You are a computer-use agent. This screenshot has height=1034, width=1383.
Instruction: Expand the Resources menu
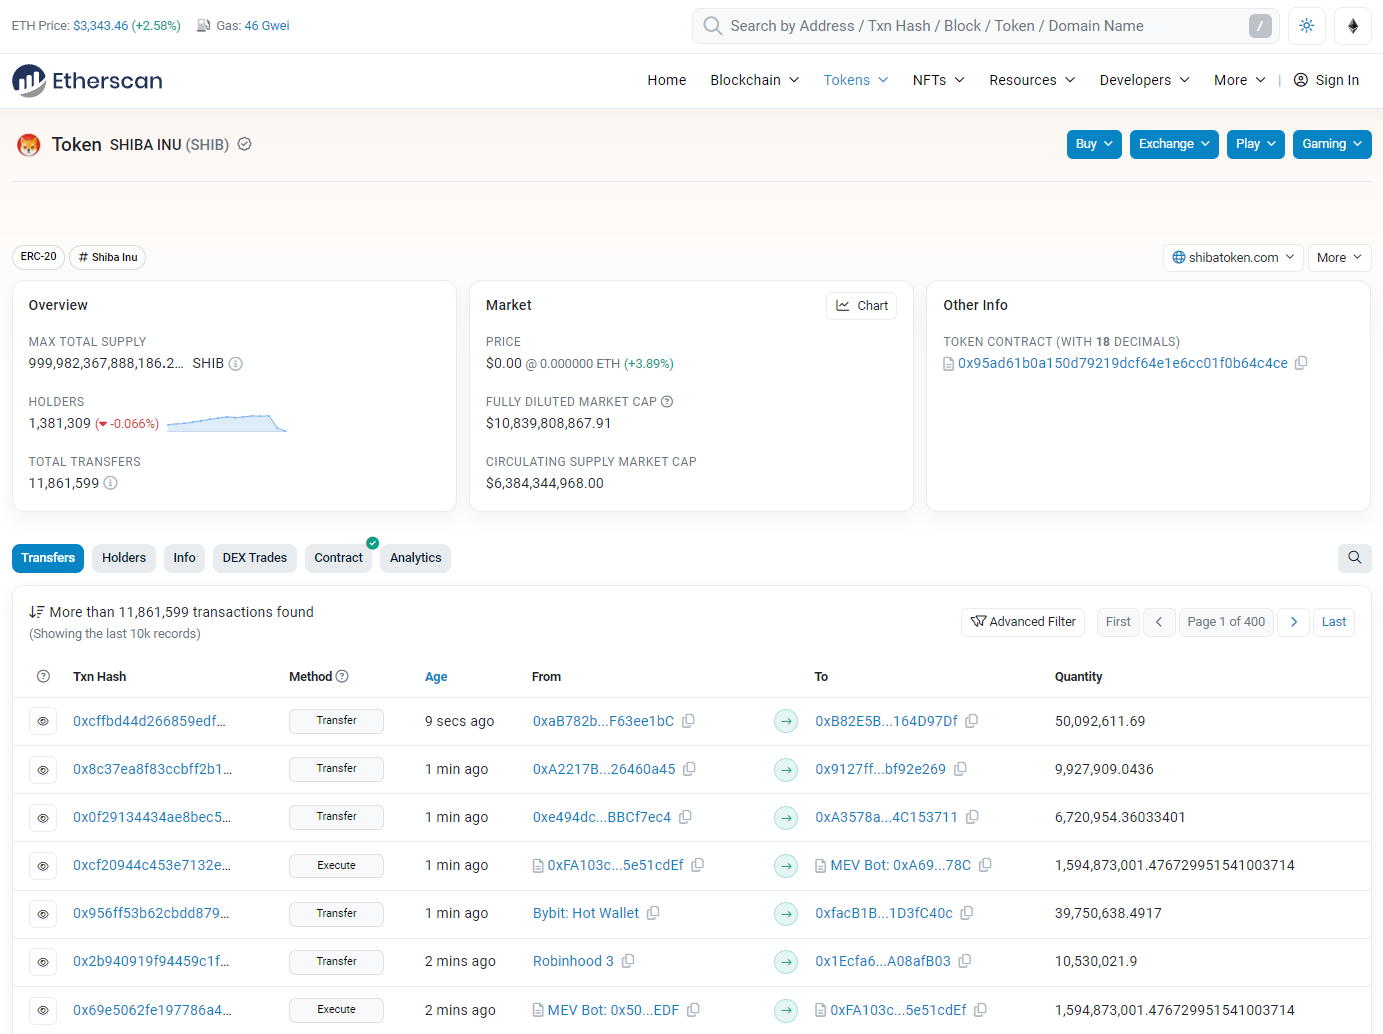point(1032,80)
